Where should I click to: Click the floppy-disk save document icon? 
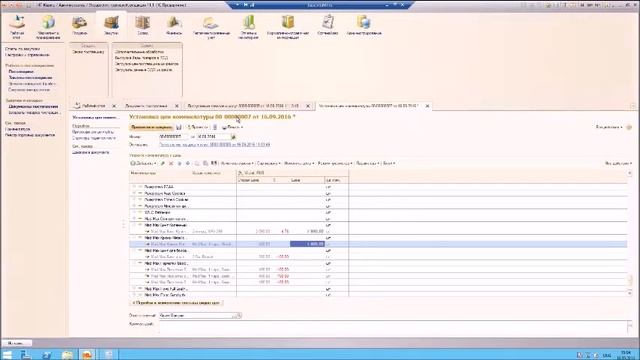click(x=179, y=127)
